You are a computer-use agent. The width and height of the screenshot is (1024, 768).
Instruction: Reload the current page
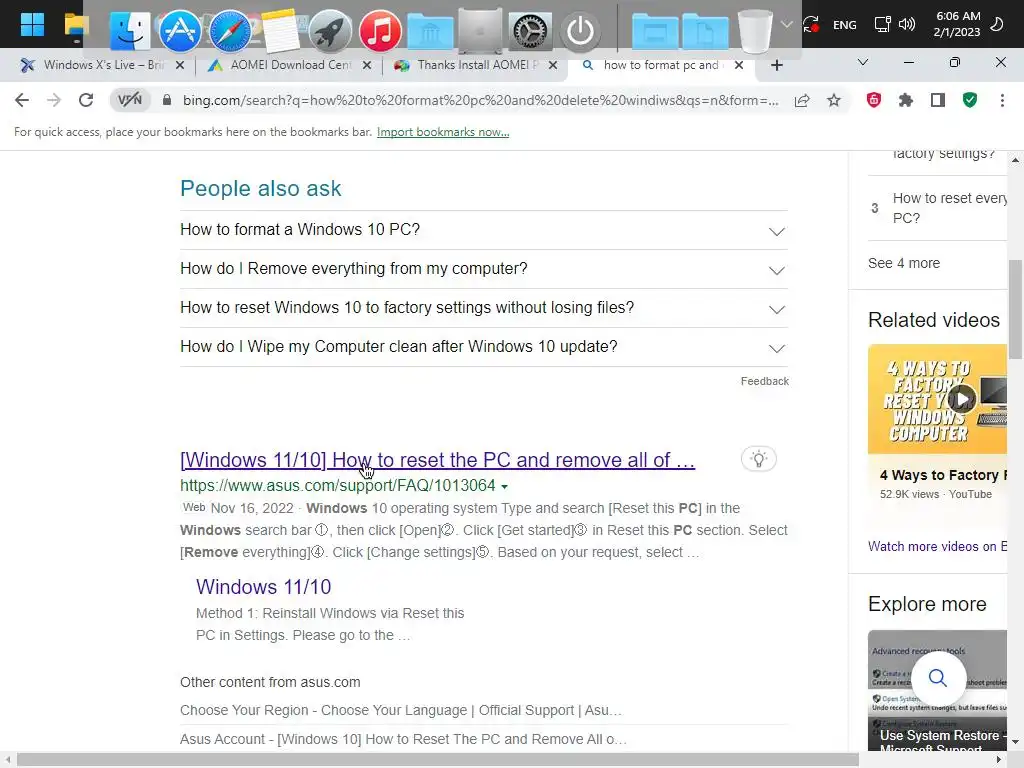point(86,100)
